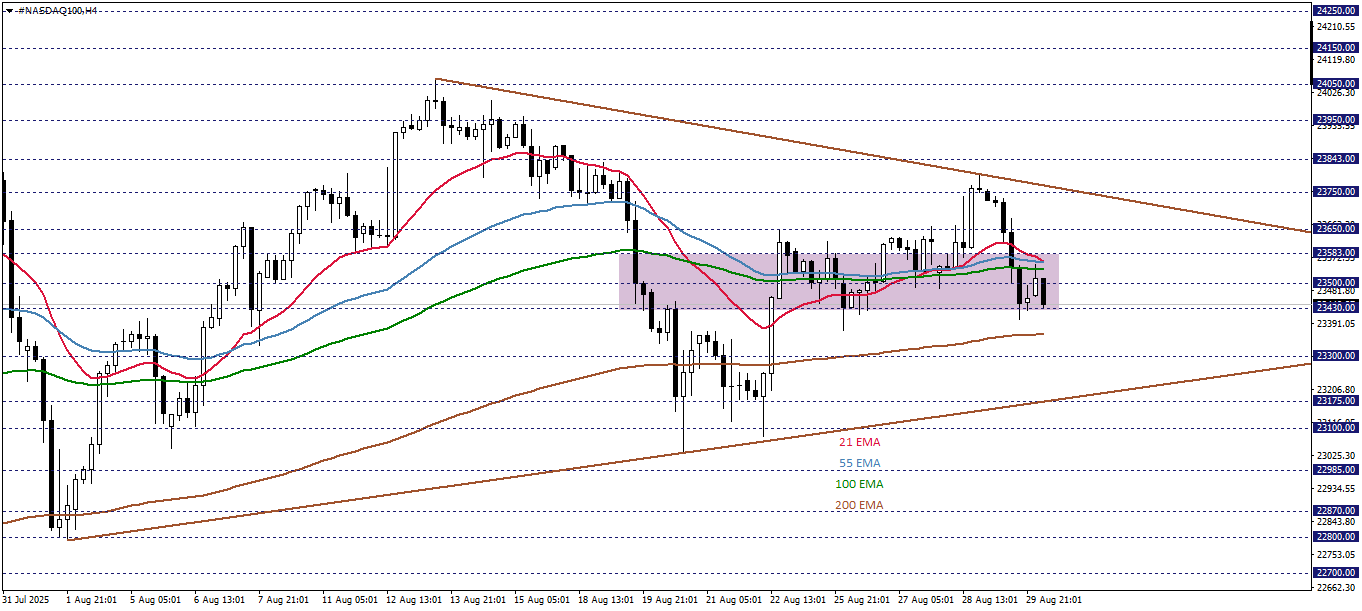Screen dimensions: 1362x611
Task: Click the 29 Aug 21:01 time label
Action: [x=1054, y=600]
